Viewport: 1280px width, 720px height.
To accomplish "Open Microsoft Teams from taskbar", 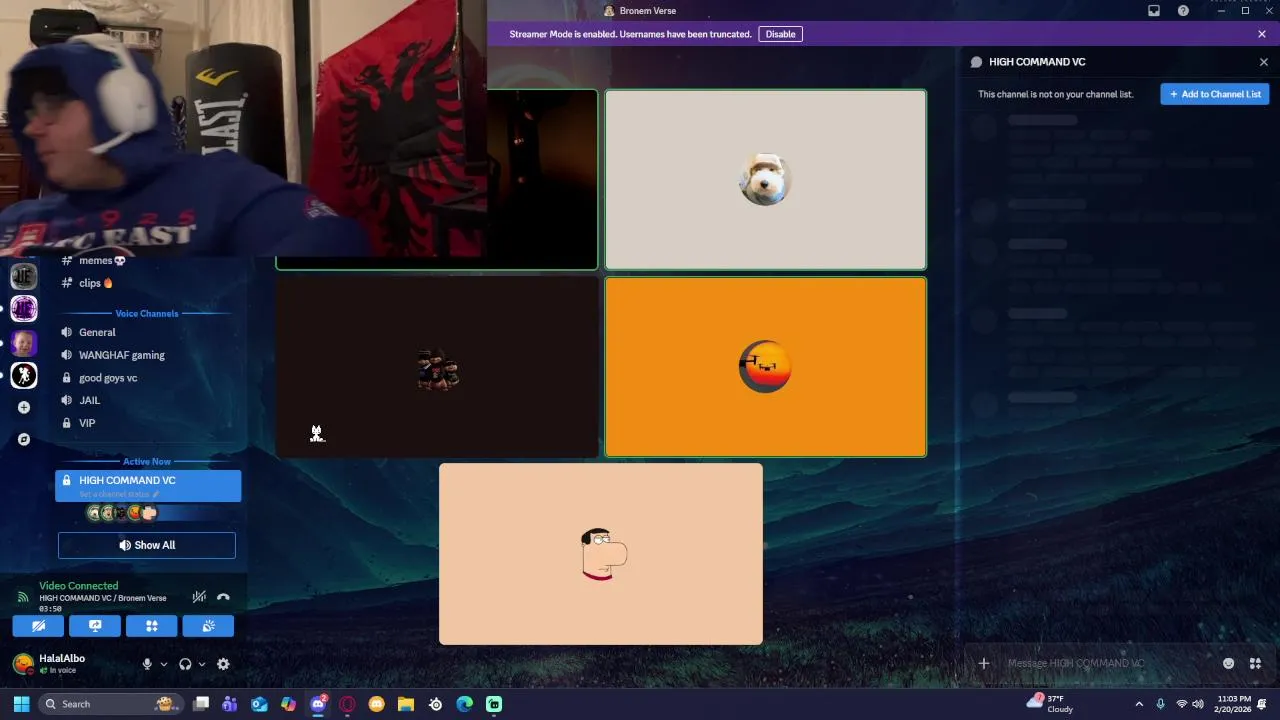I will 230,704.
